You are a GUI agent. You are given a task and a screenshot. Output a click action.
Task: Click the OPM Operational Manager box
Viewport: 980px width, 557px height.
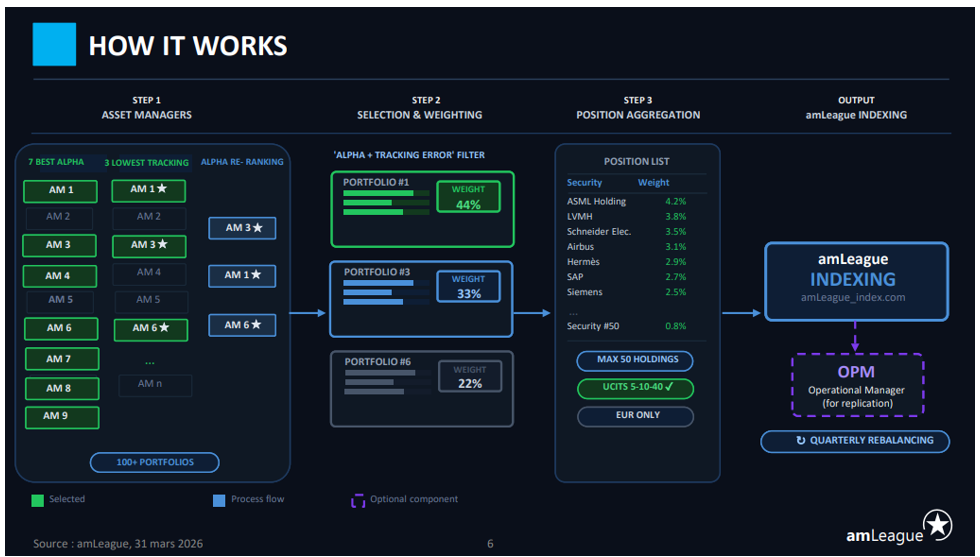coord(857,385)
